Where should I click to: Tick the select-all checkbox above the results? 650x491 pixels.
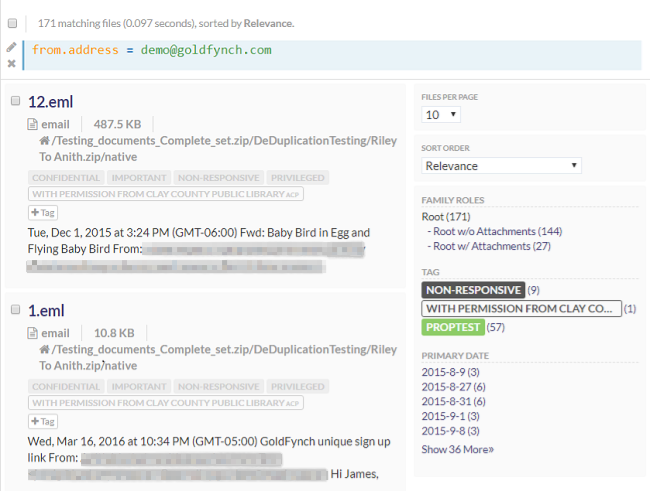click(13, 21)
